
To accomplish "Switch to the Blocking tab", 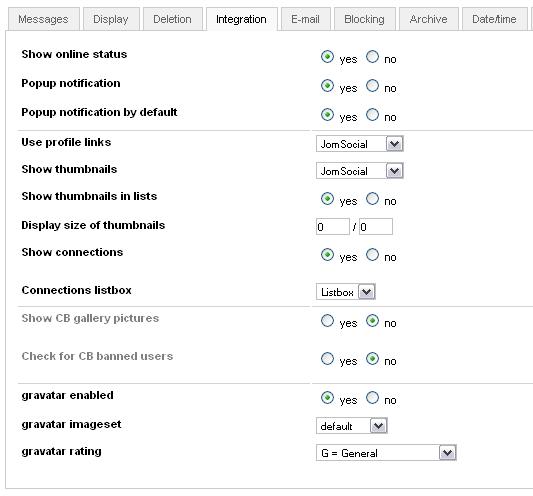I will 365,19.
